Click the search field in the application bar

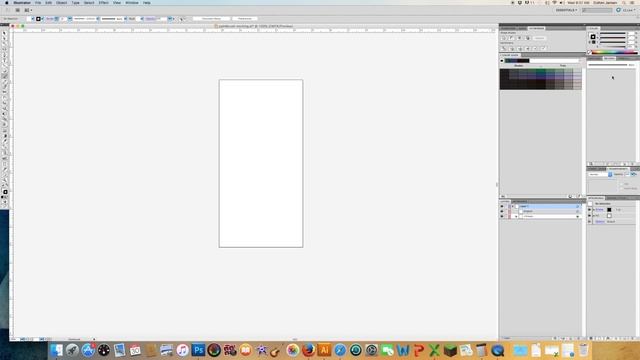[597, 10]
